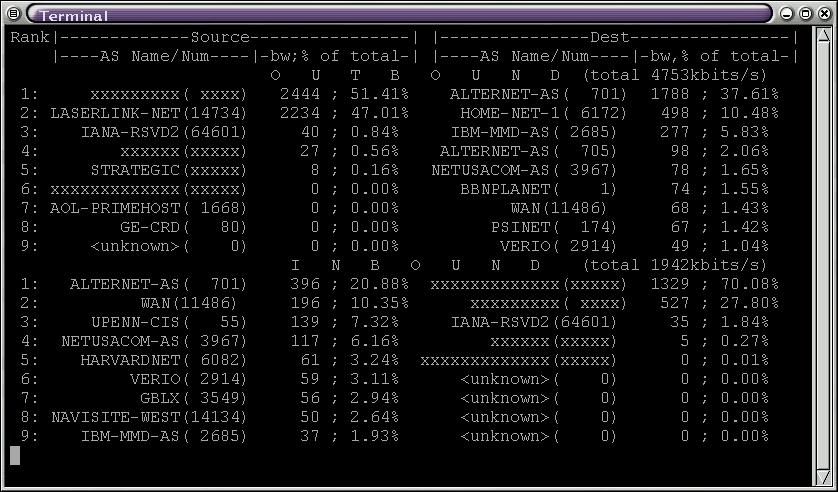Select dest BBNPLANET( 1)

pos(539,189)
